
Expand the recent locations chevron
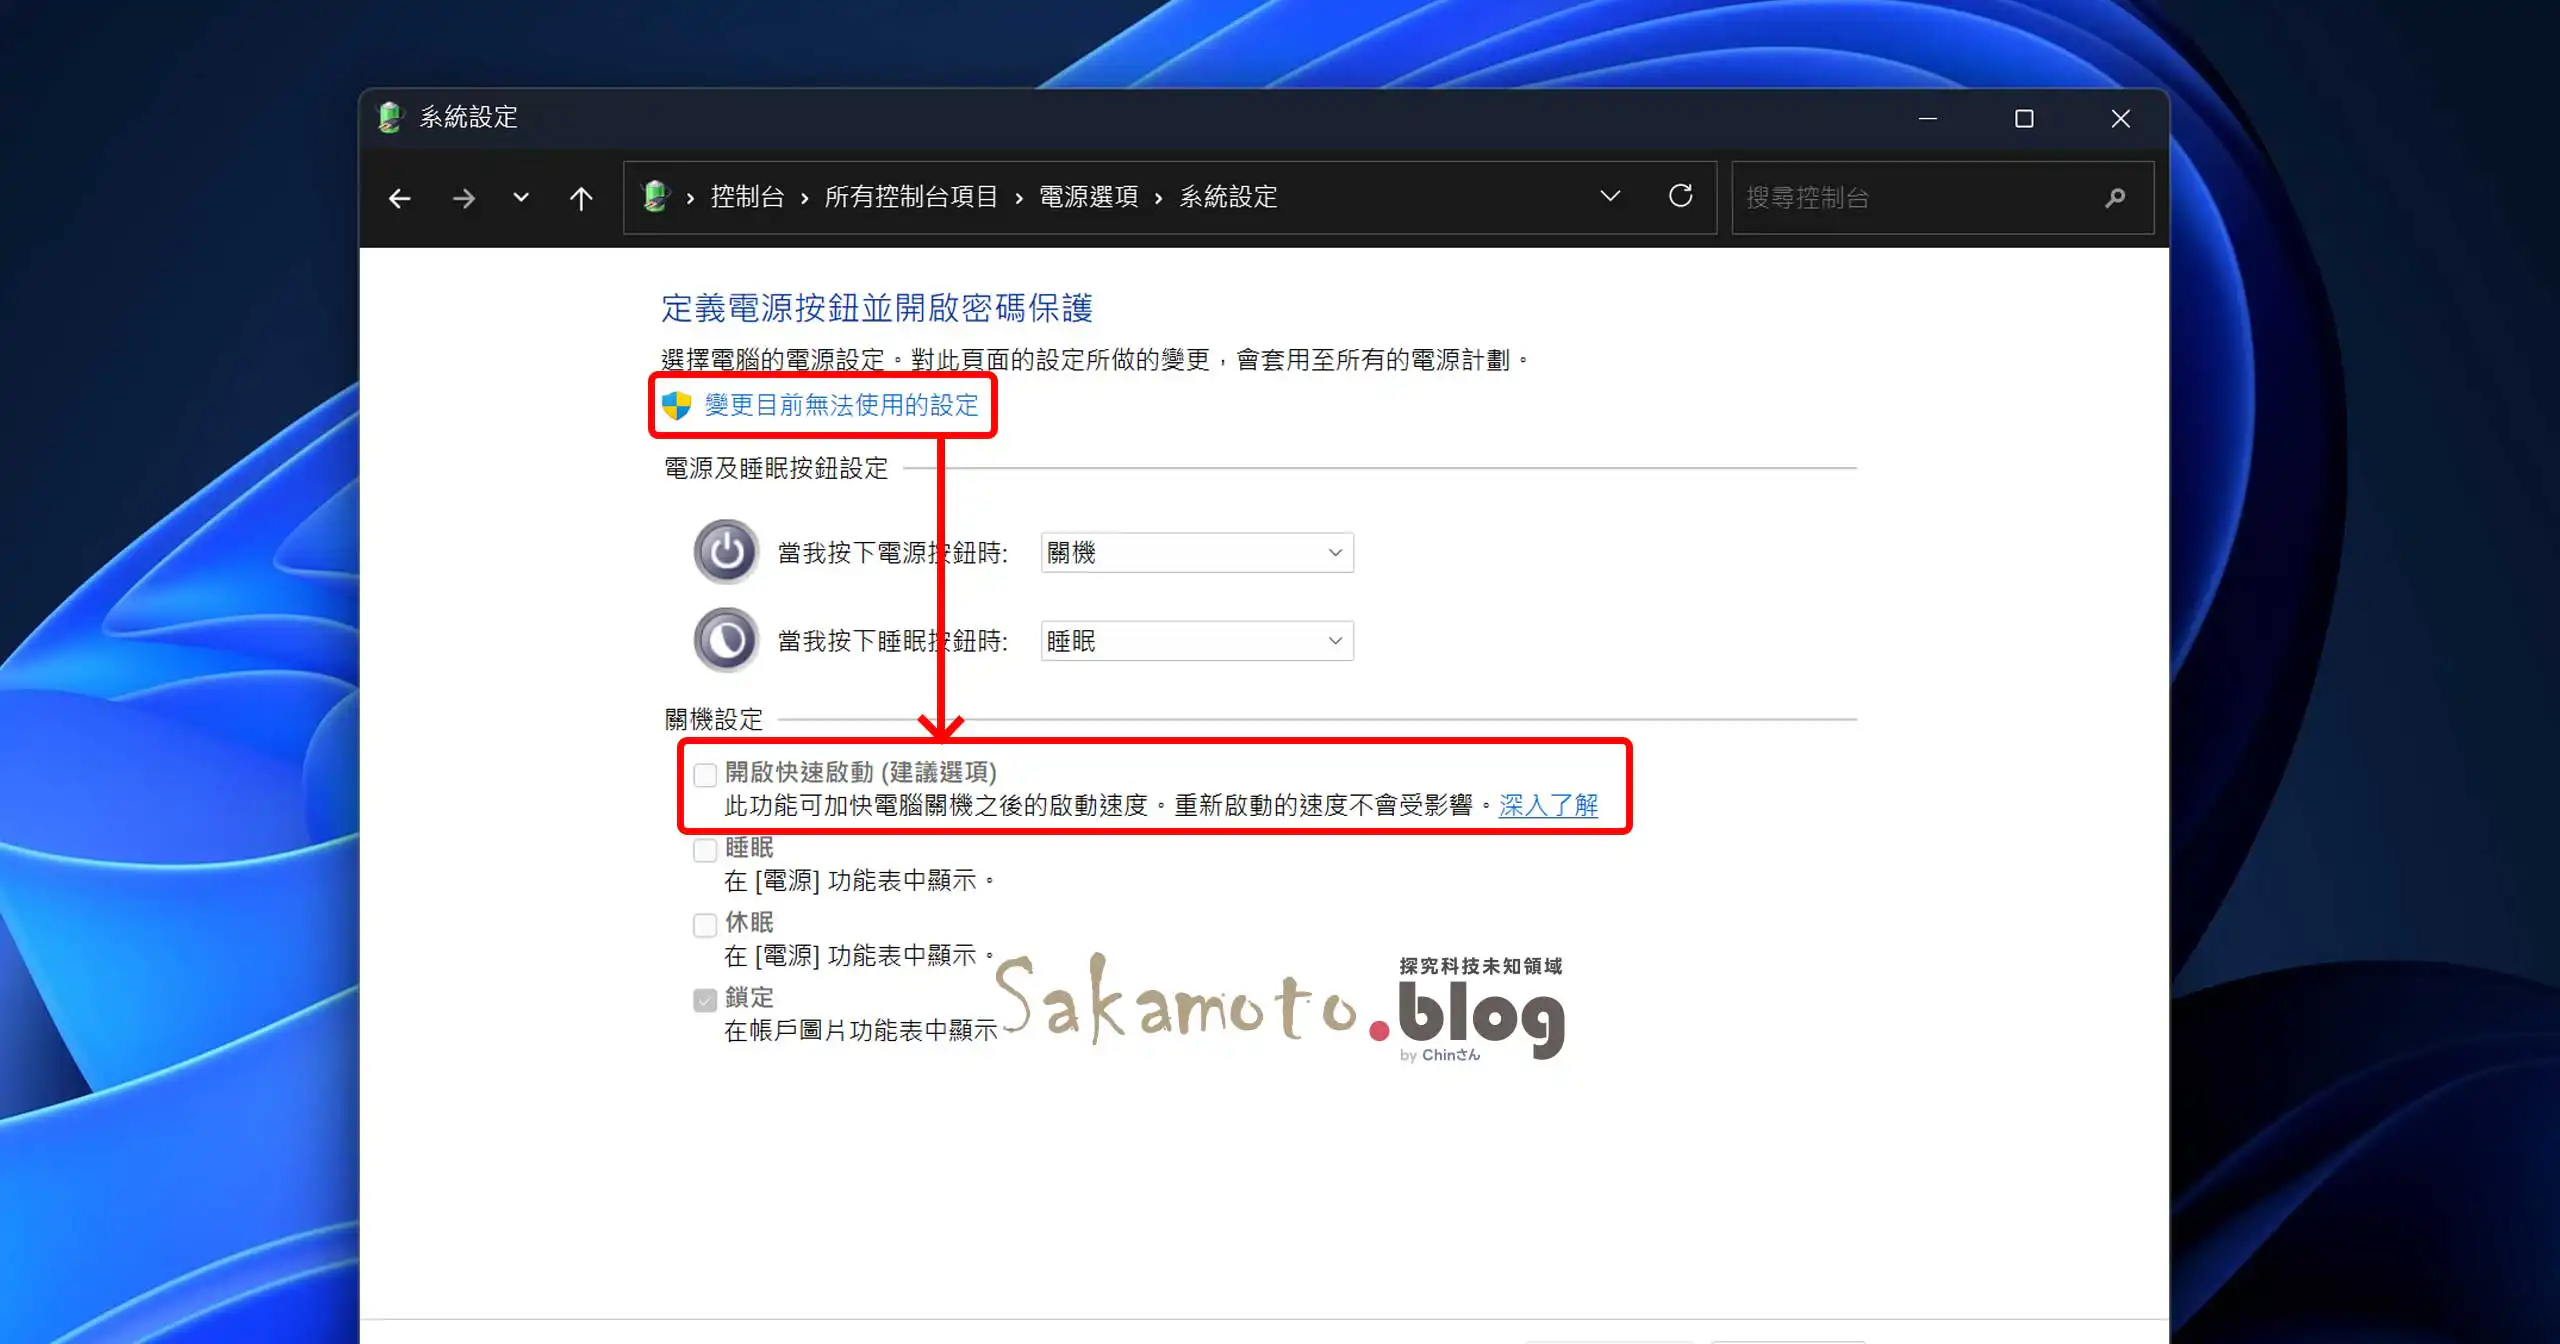coord(521,198)
